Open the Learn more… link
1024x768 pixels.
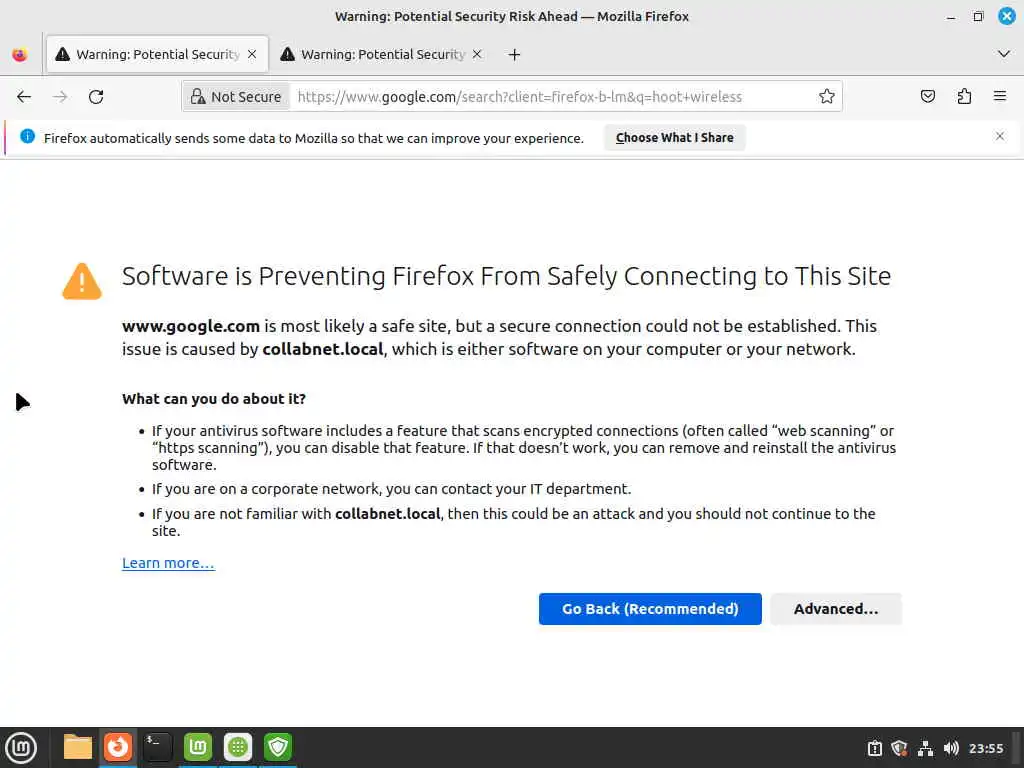pyautogui.click(x=168, y=563)
